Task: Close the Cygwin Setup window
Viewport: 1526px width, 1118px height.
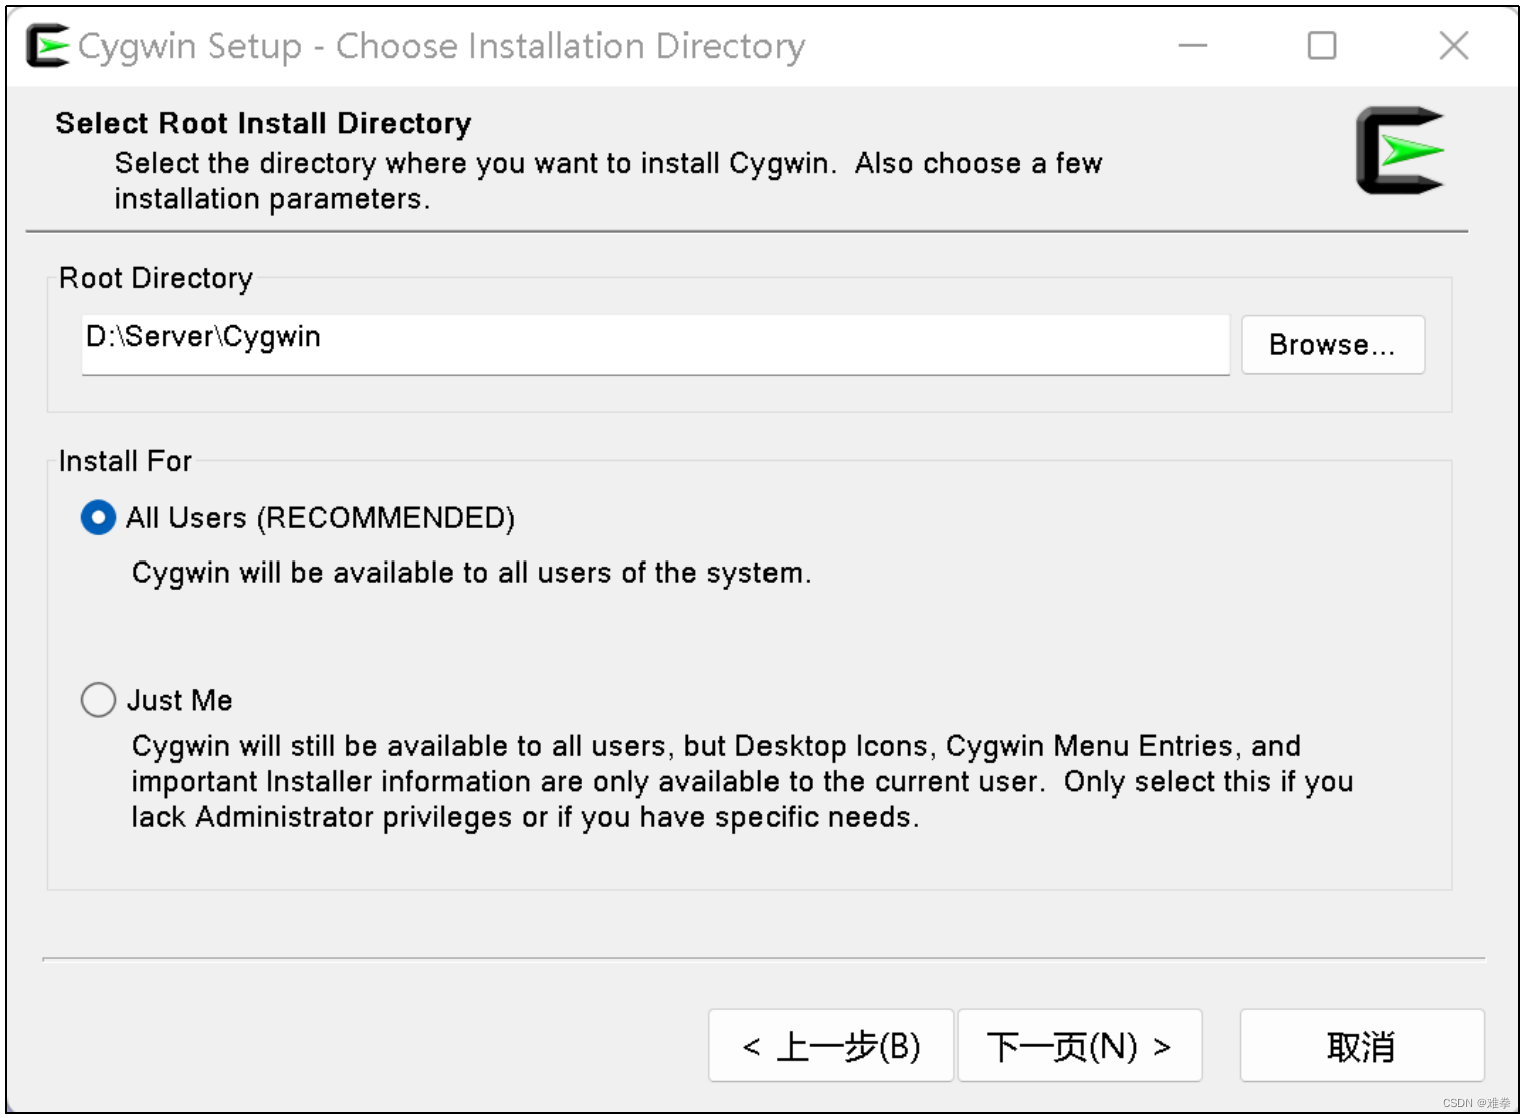Action: click(1453, 46)
